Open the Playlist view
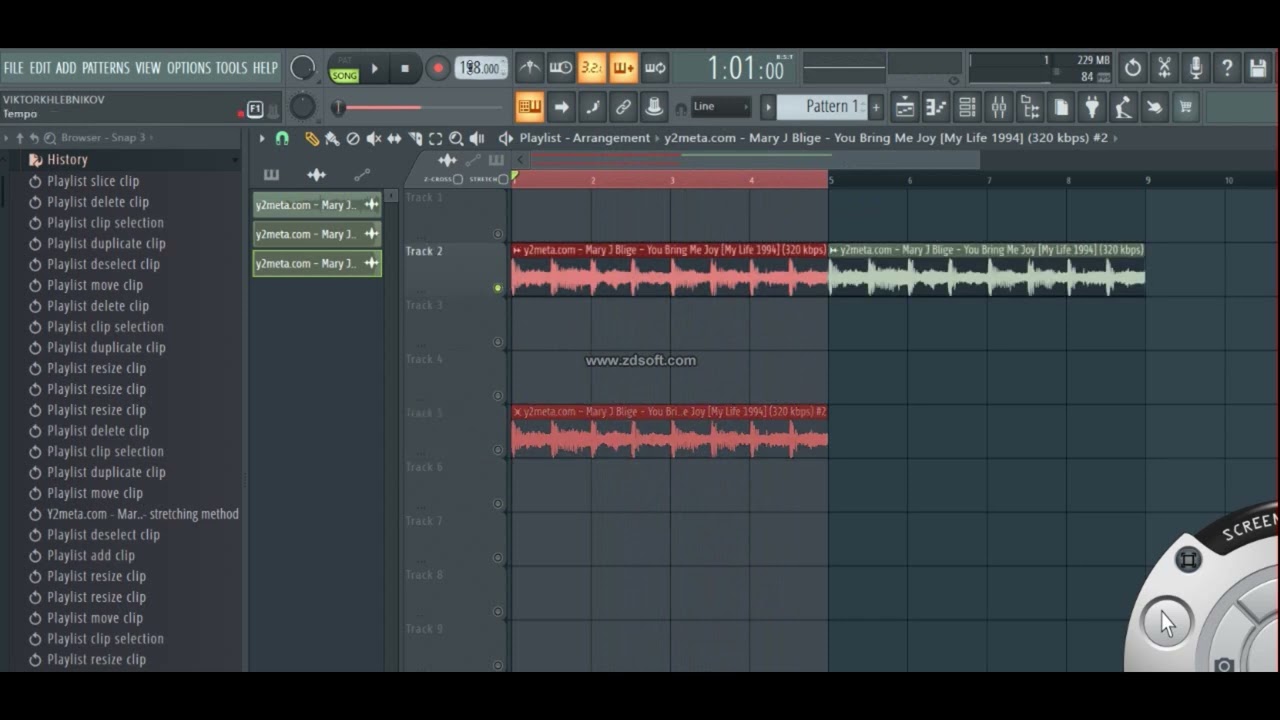The image size is (1280, 720). (x=905, y=106)
